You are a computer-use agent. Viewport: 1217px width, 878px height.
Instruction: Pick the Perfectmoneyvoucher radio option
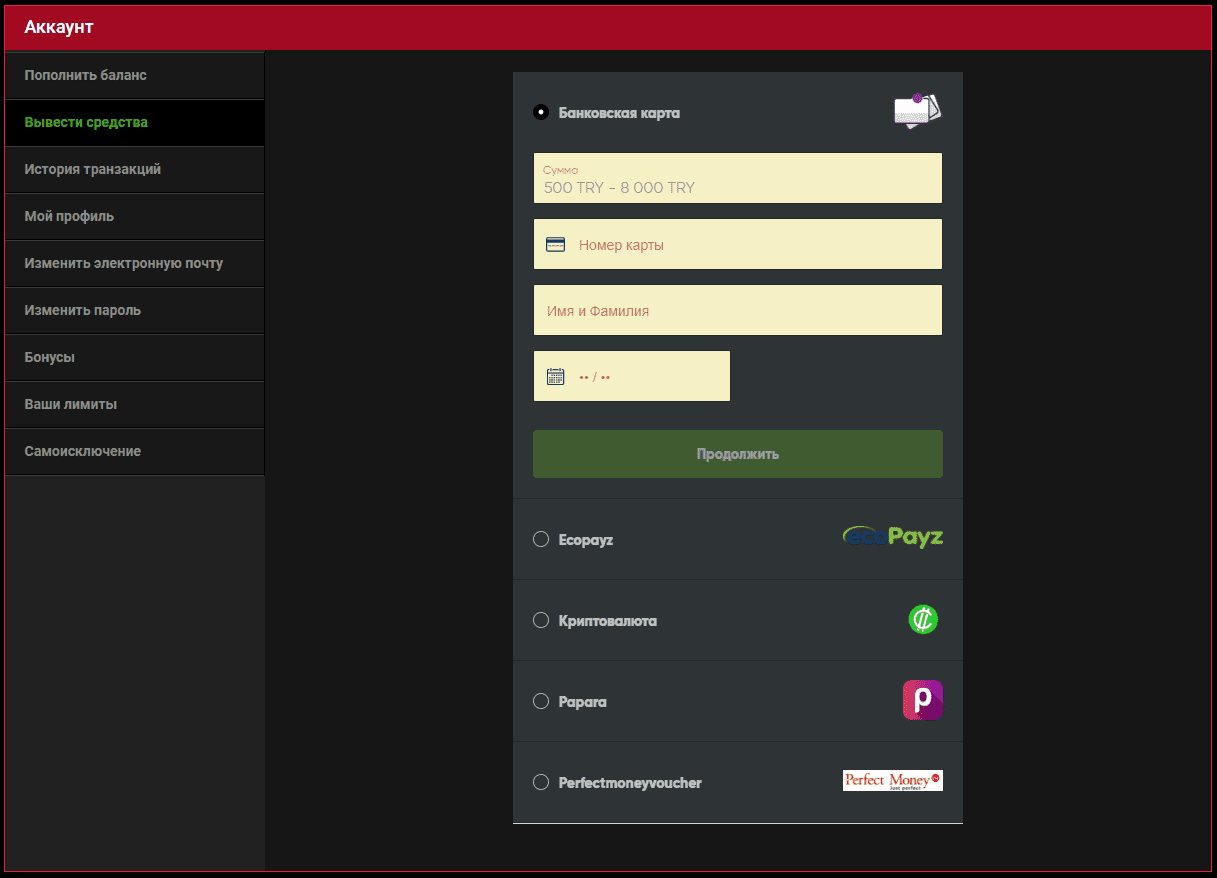[x=541, y=783]
